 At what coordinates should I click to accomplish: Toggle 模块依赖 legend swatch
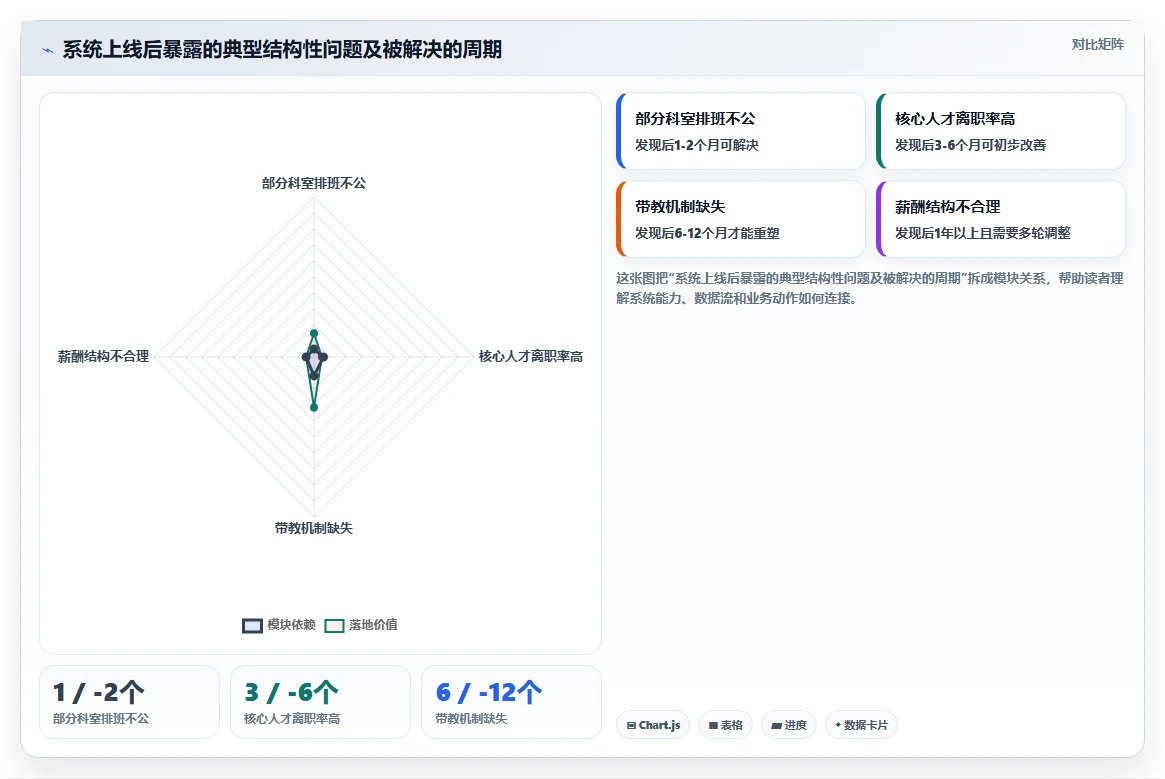click(253, 625)
